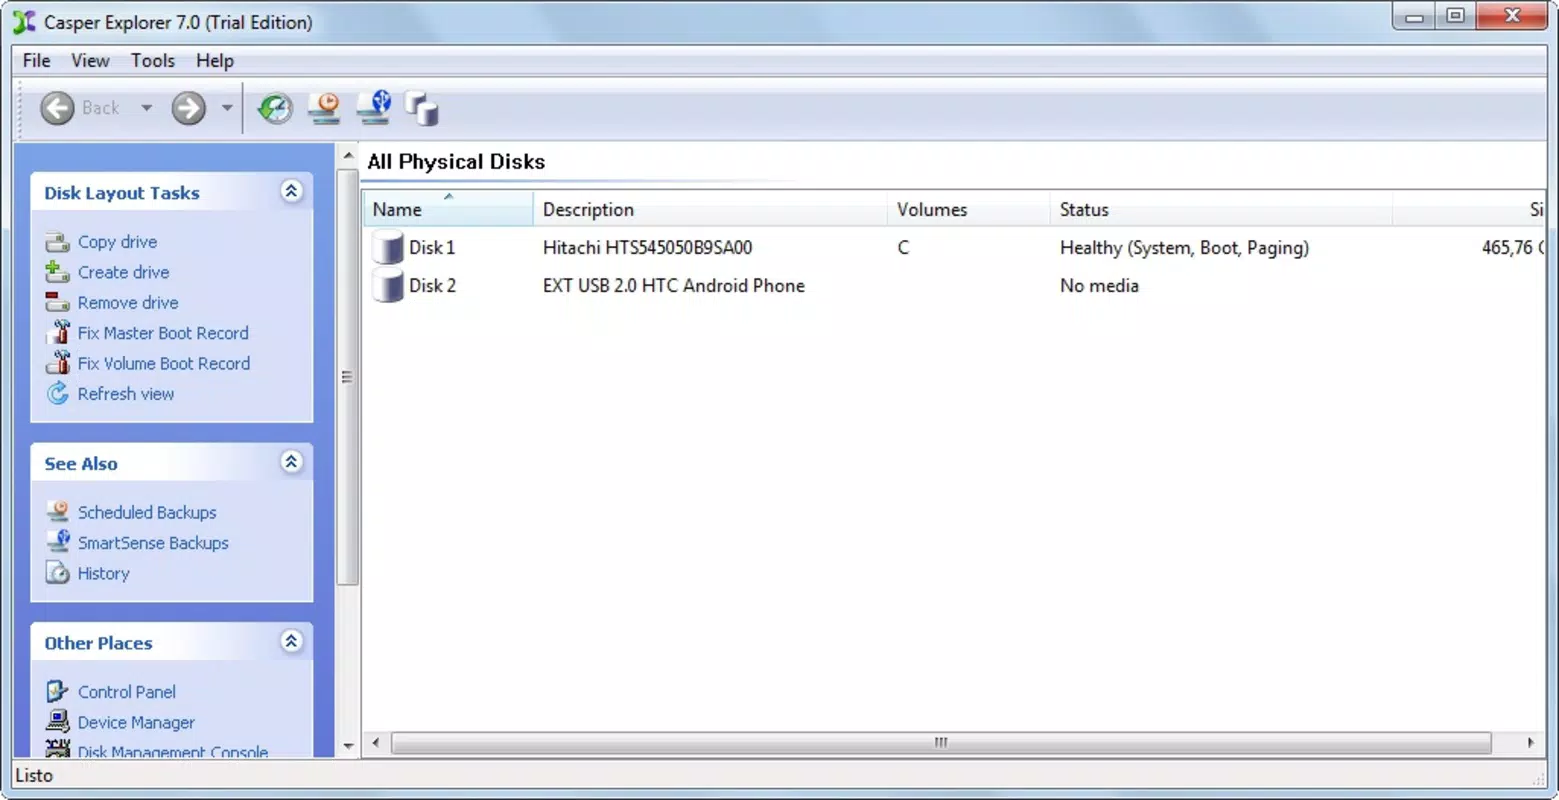Click the Casper Explorer title bar app icon
The image size is (1559, 800).
click(24, 22)
